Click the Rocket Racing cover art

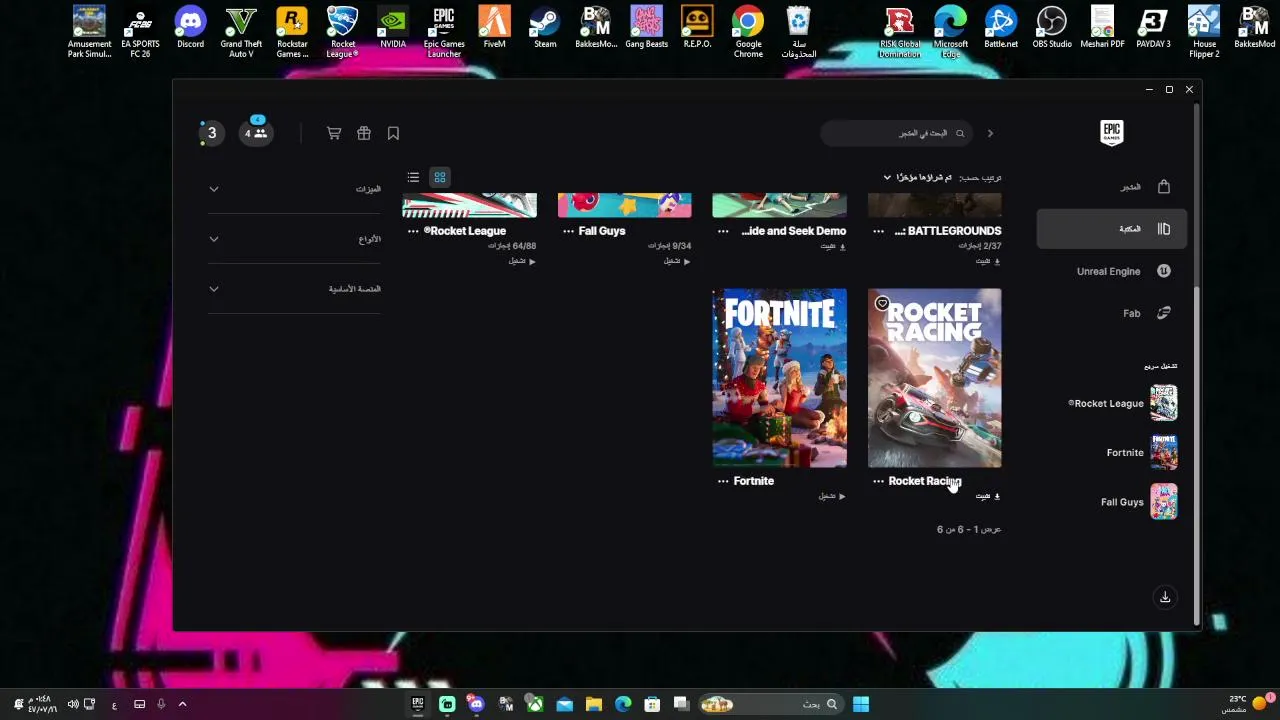pyautogui.click(x=934, y=378)
